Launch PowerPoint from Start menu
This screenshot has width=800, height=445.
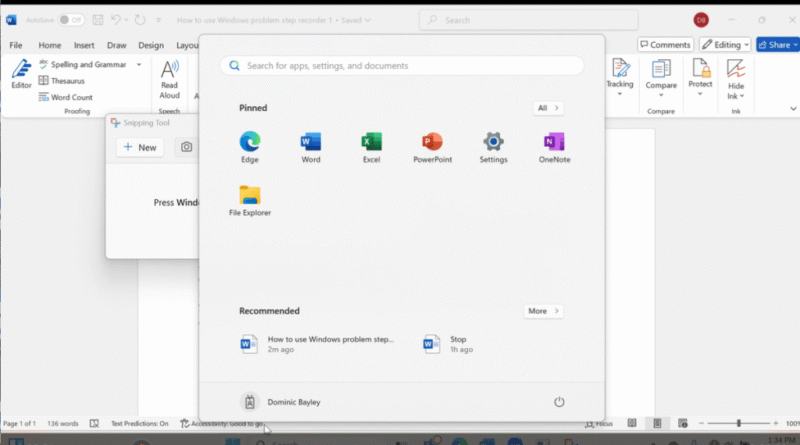(x=432, y=147)
